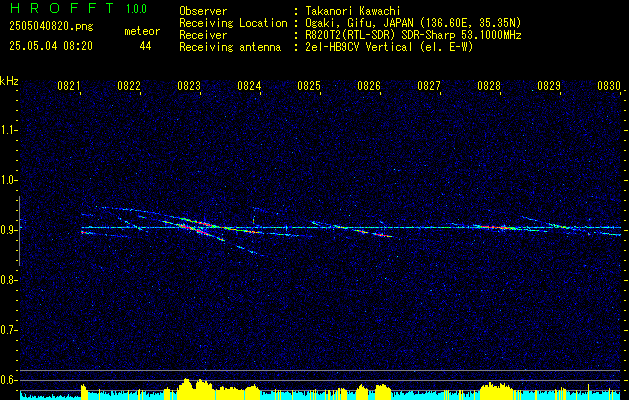Click the 0.7 frequency axis label
Viewport: 629px width, 400px height.
(x=9, y=330)
